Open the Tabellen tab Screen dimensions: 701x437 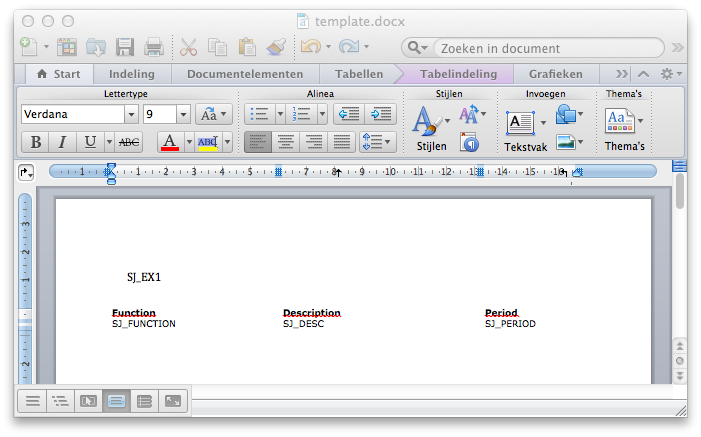pos(359,74)
